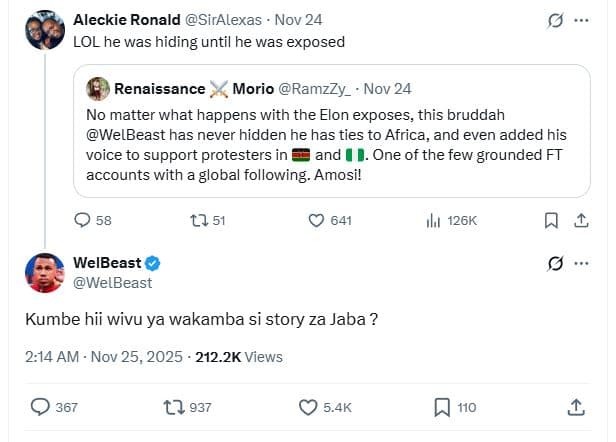View analytics showing 126K views
Screen dimensions: 616x442
click(433, 220)
